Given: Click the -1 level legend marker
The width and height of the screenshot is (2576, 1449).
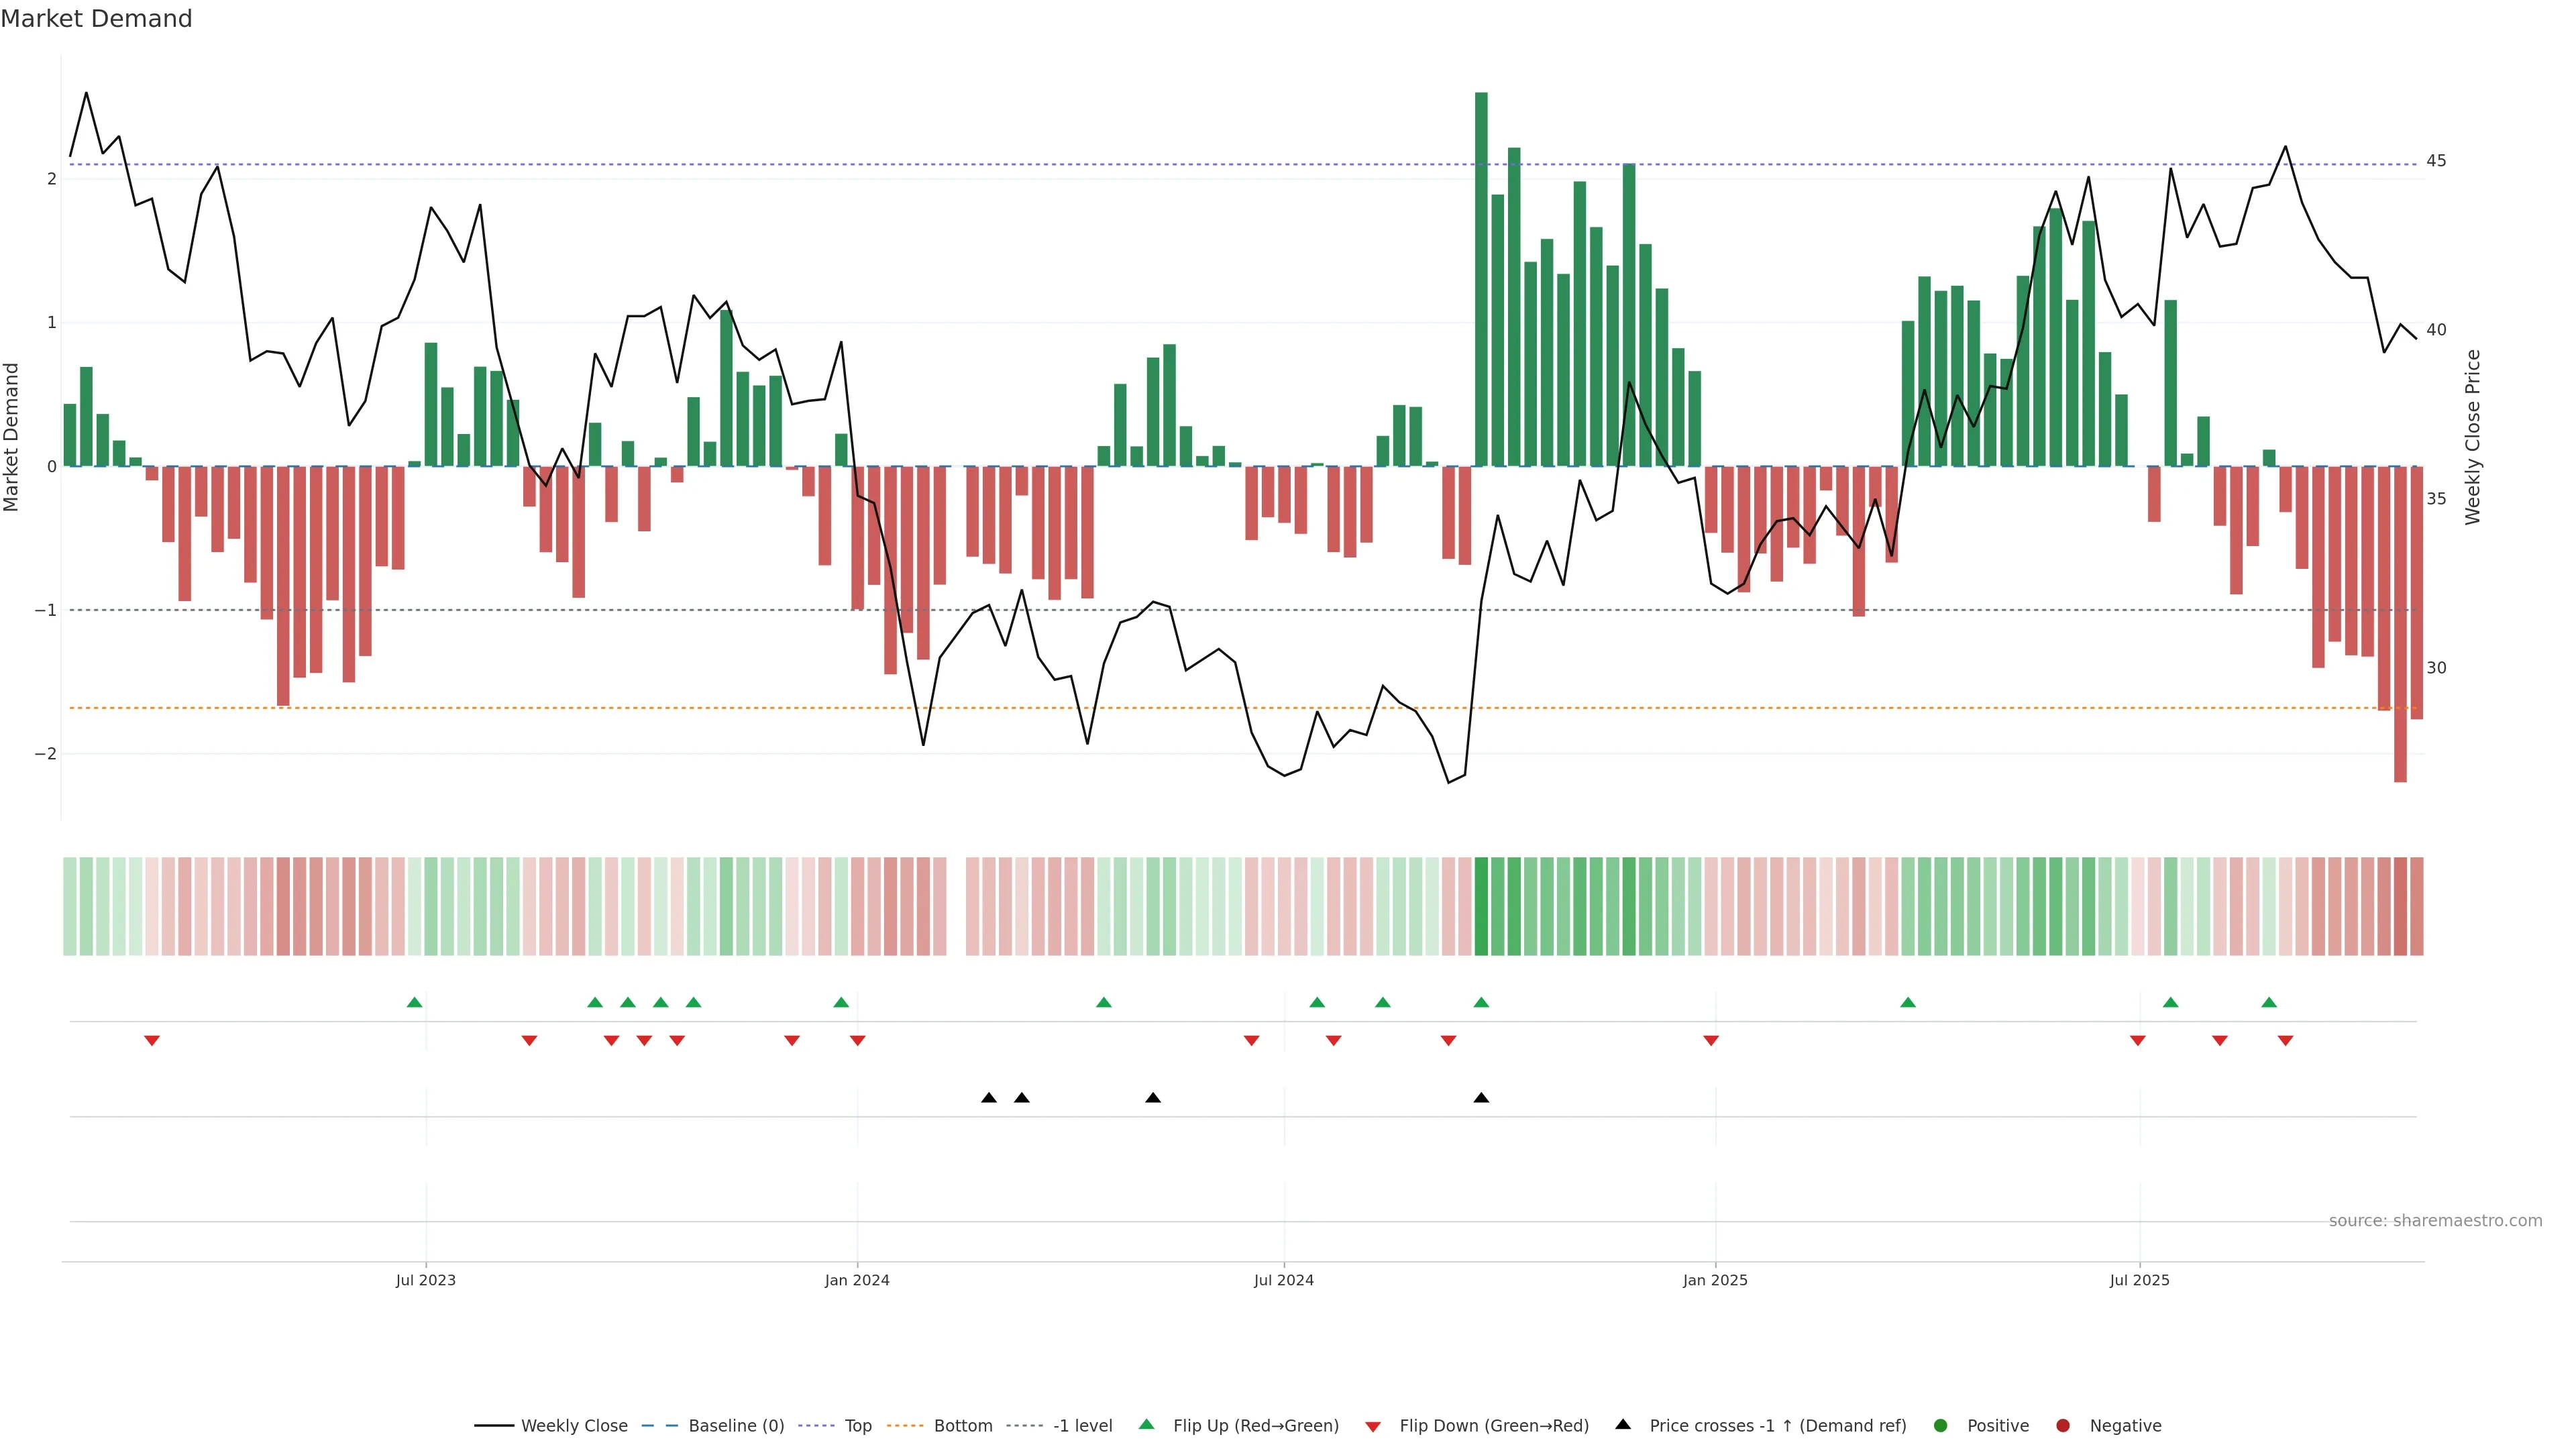Looking at the screenshot, I should pyautogui.click(x=1025, y=1425).
